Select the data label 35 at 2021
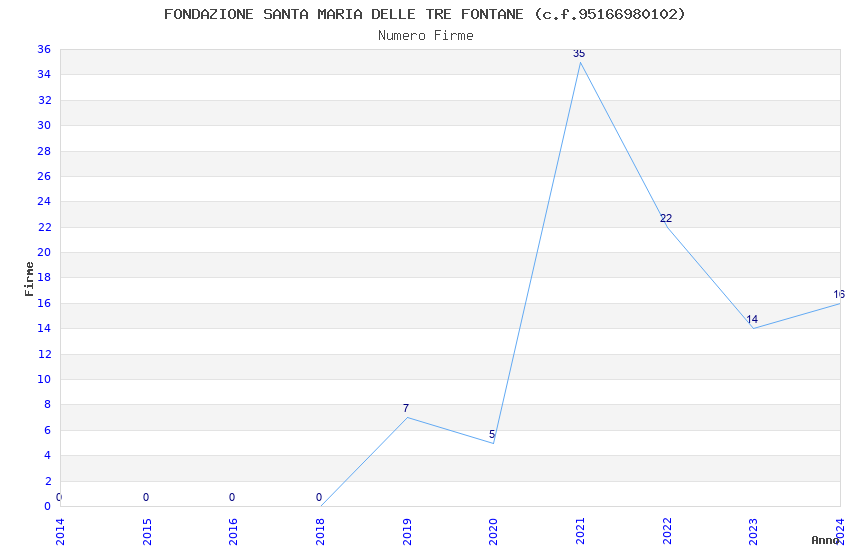 coord(579,53)
